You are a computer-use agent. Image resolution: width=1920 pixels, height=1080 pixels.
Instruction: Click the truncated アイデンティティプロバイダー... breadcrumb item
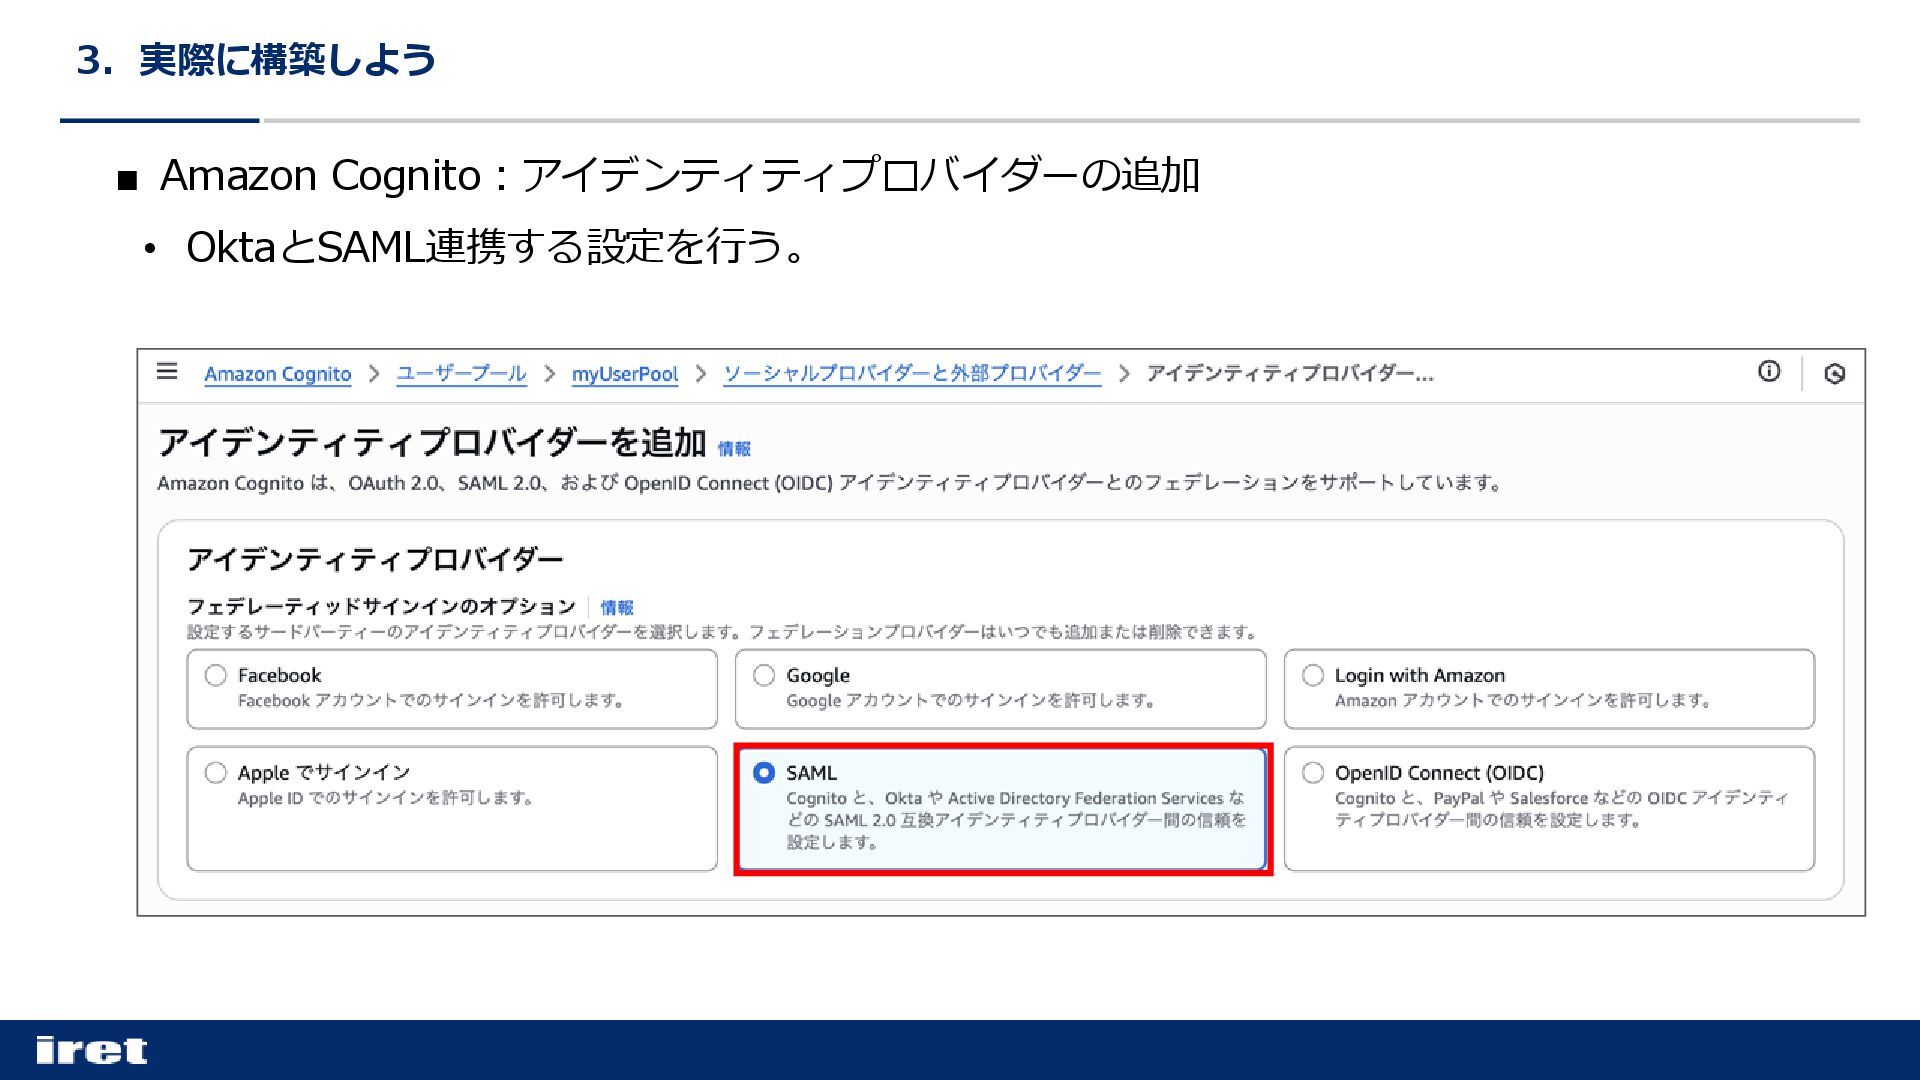(x=1290, y=374)
